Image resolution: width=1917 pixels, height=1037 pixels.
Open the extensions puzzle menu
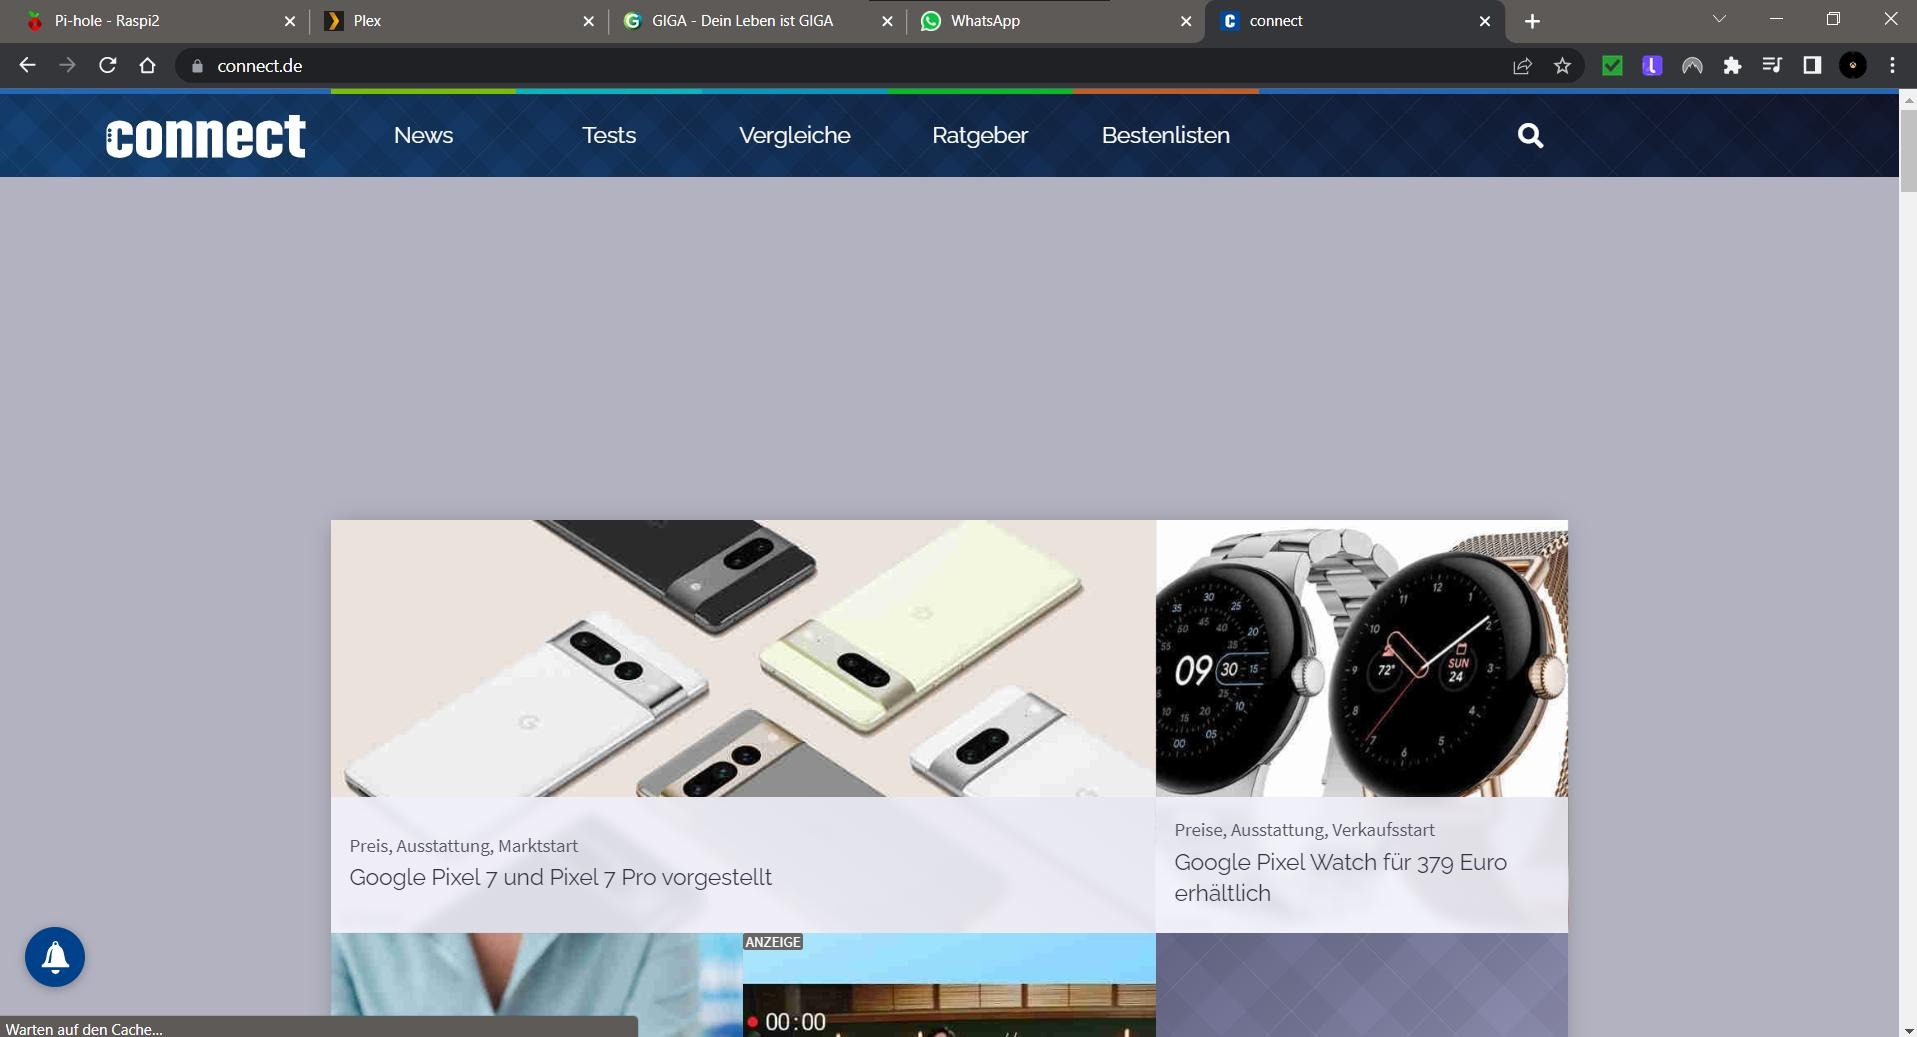(x=1732, y=66)
